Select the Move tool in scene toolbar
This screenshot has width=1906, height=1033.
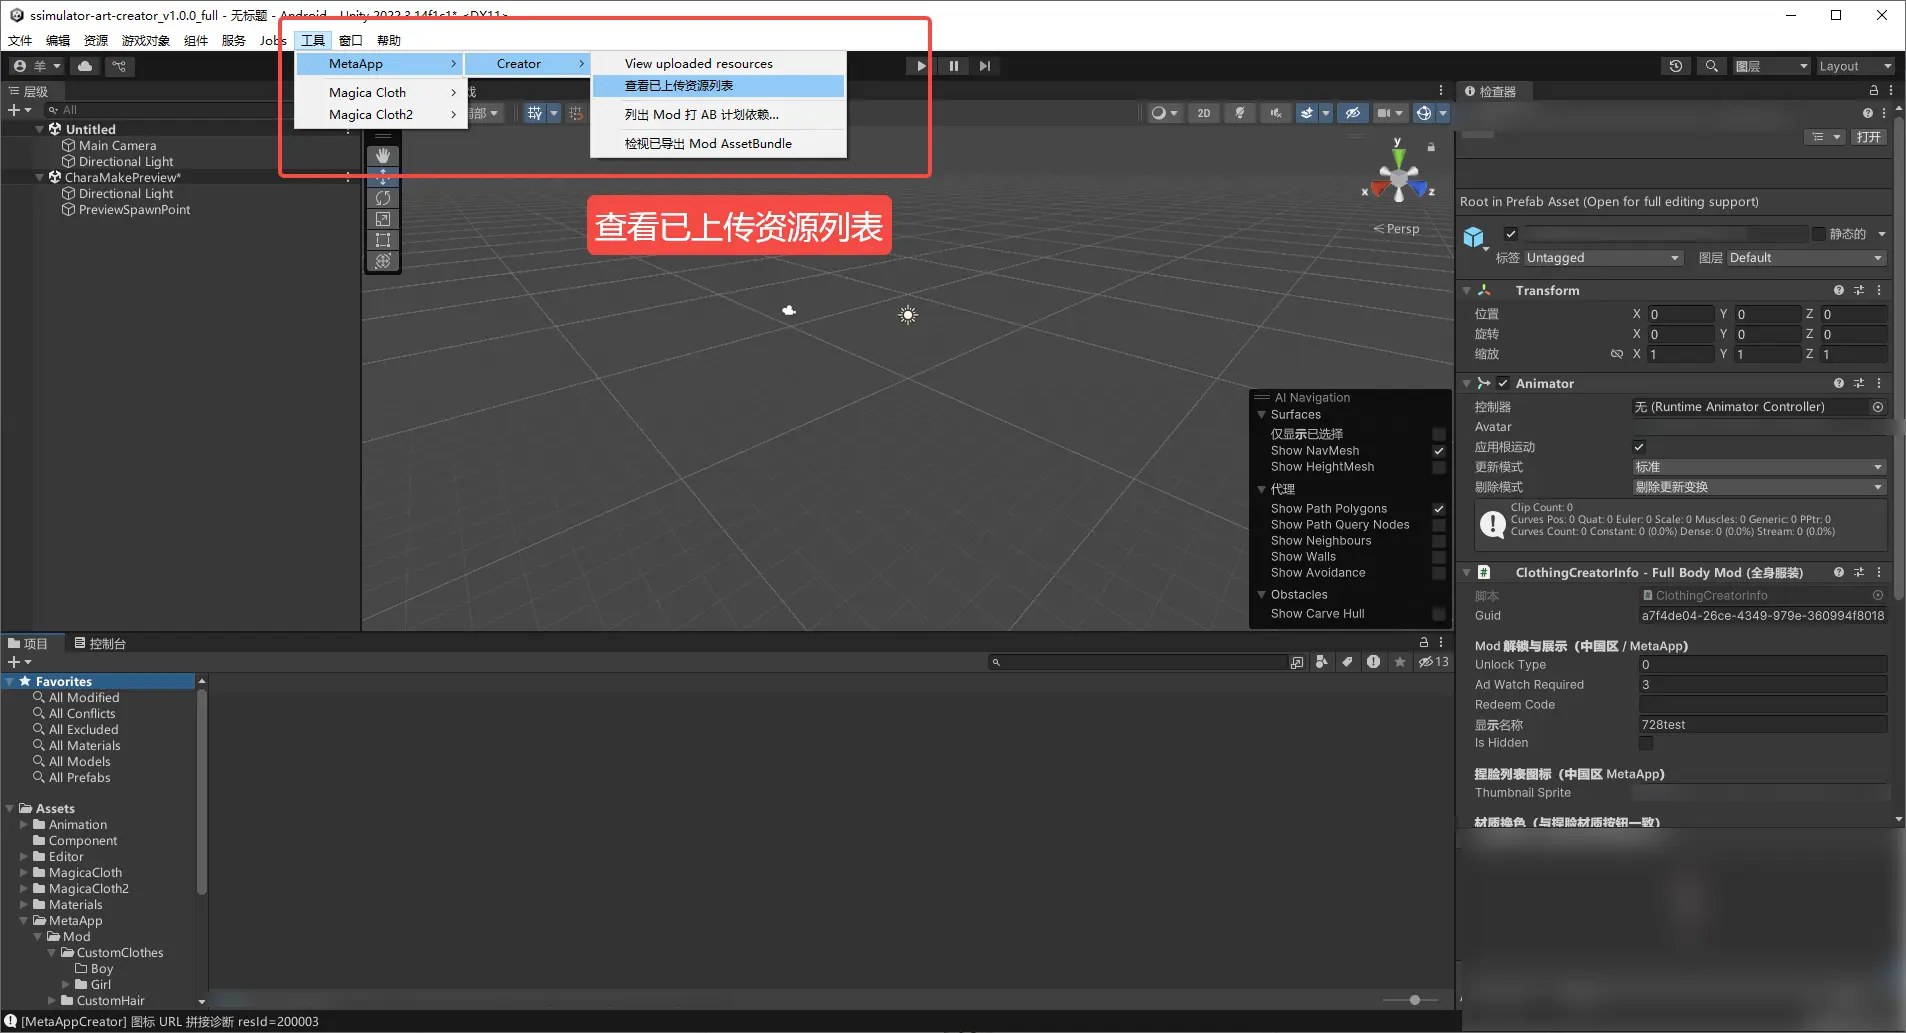coord(383,177)
